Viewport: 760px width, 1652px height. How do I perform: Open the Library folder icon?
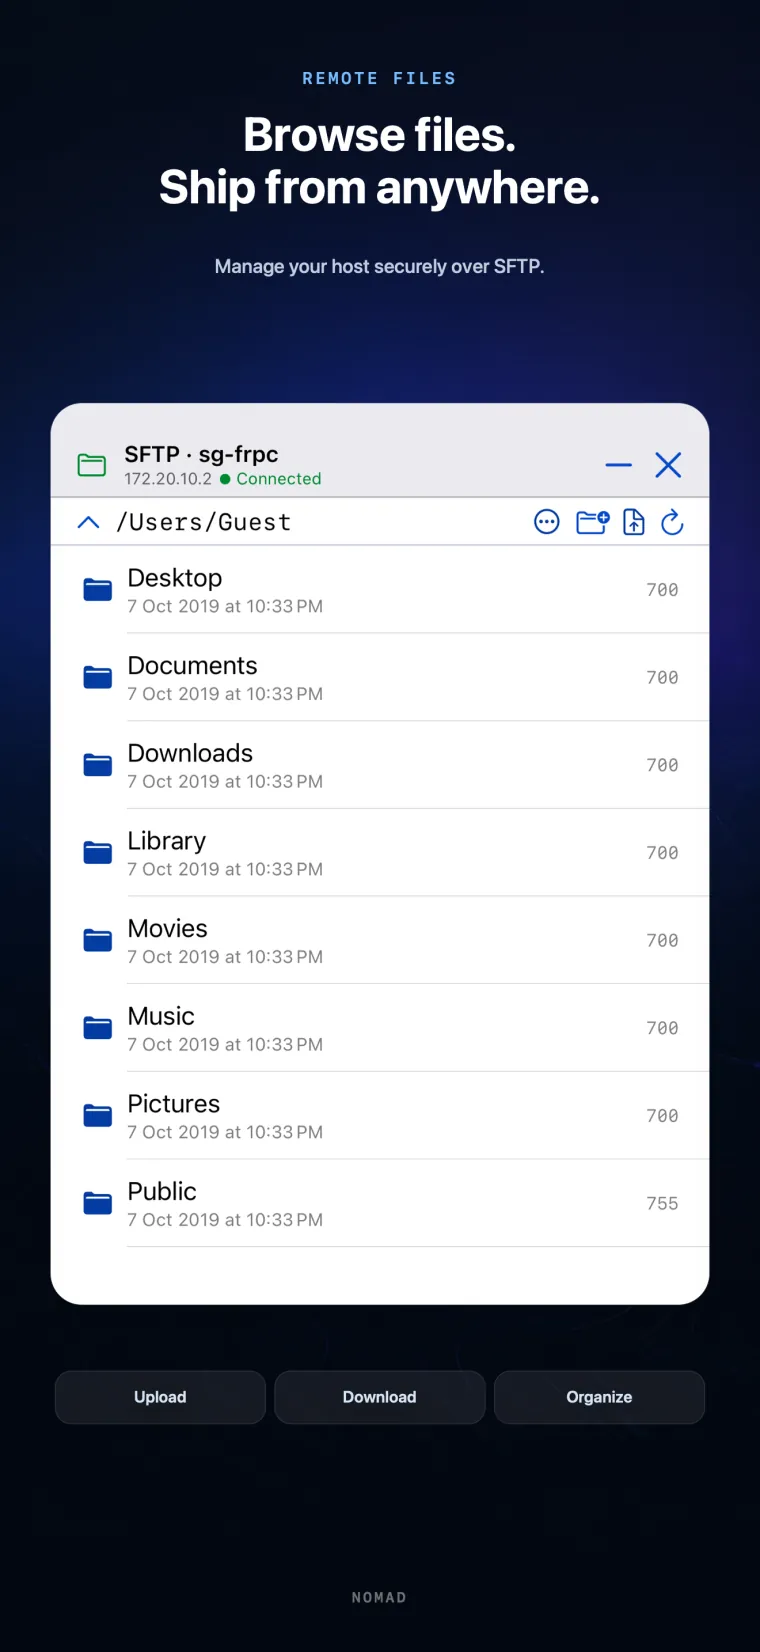[97, 853]
